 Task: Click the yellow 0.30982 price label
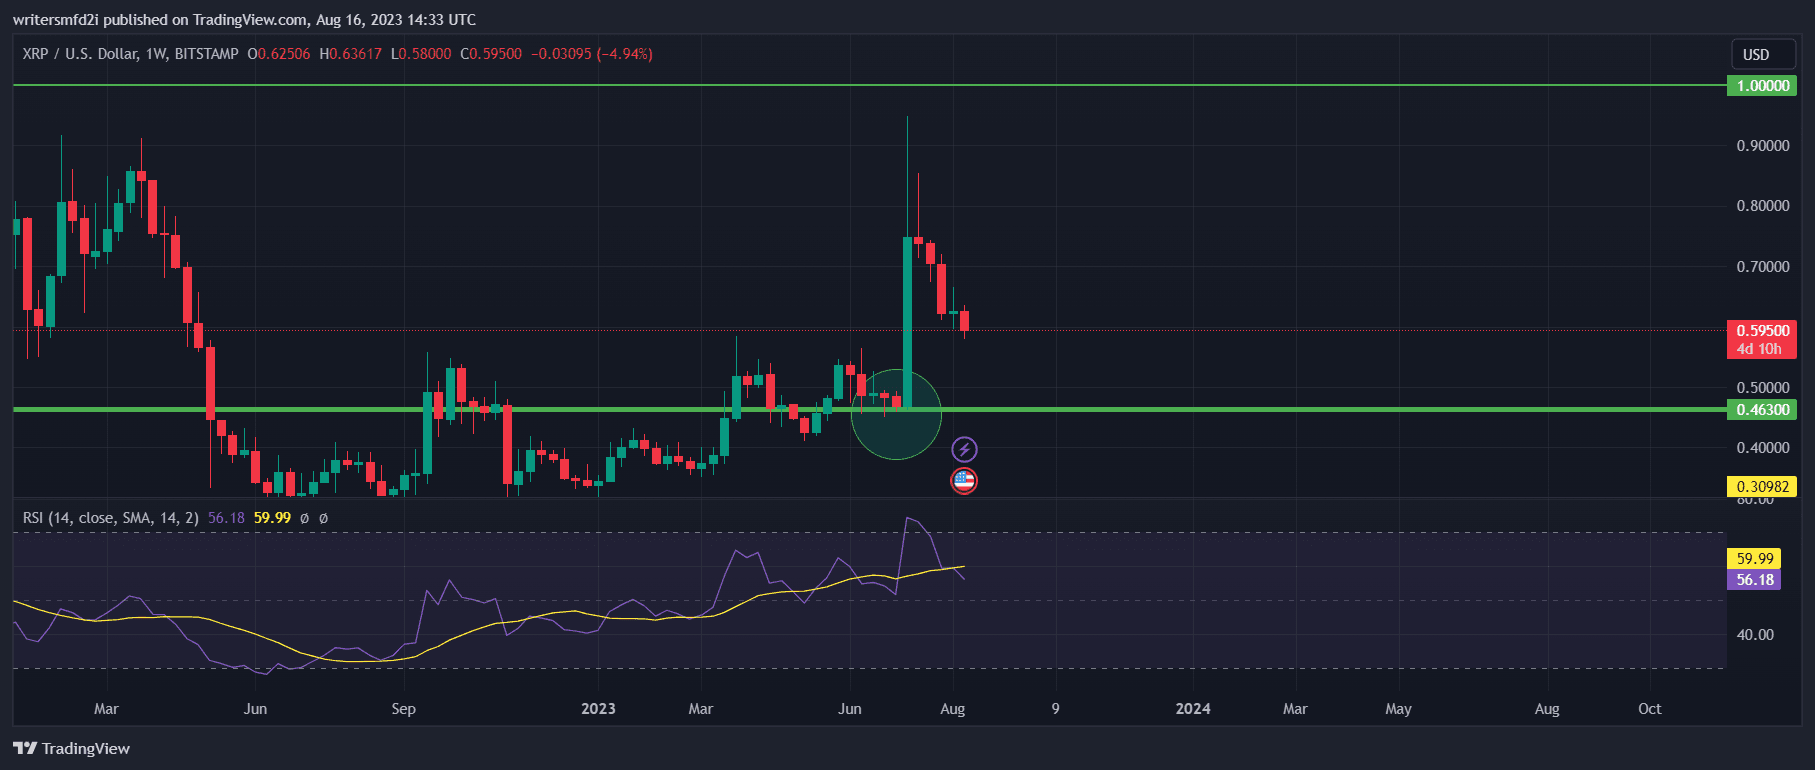1762,487
